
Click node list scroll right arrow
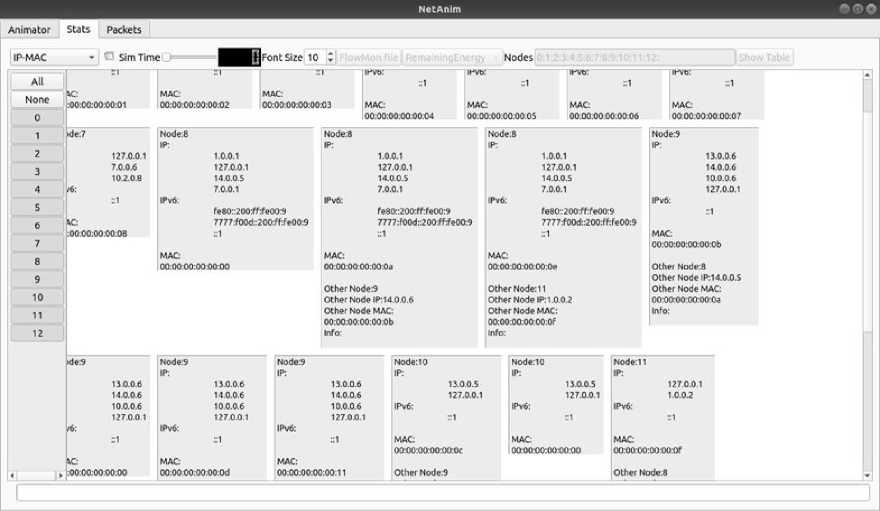coord(61,475)
